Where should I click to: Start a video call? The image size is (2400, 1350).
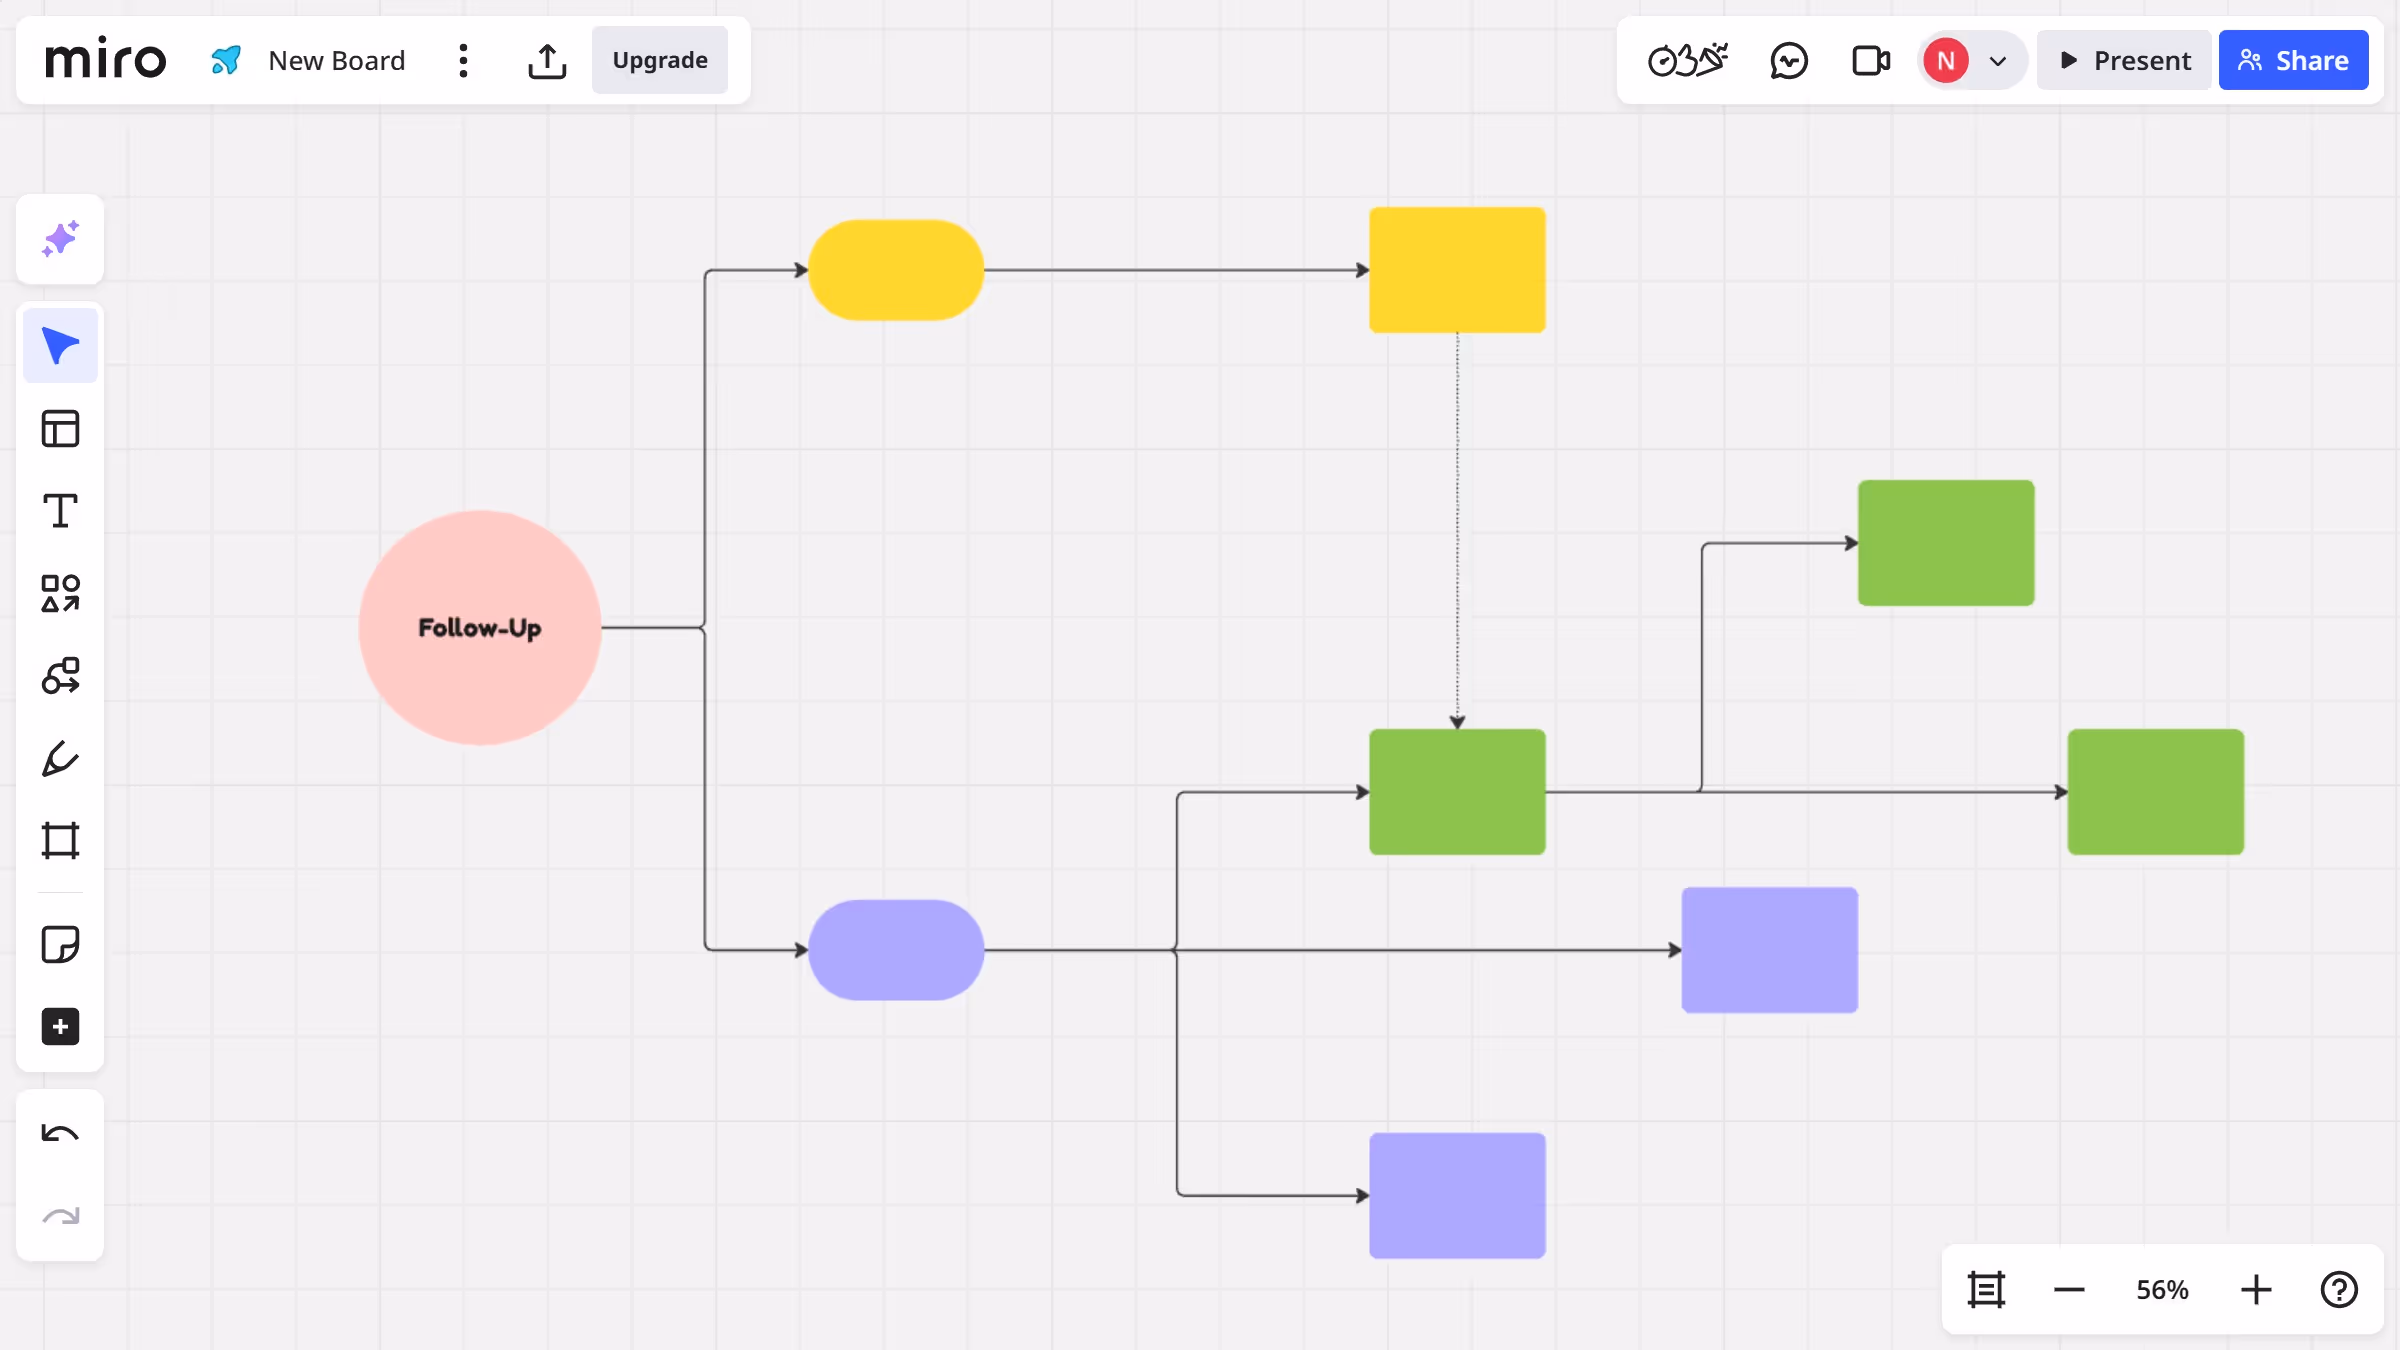pyautogui.click(x=1870, y=60)
